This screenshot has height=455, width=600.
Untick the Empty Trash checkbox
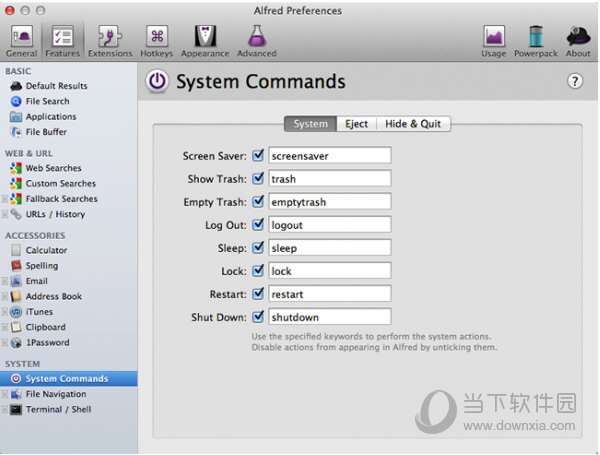[x=258, y=201]
